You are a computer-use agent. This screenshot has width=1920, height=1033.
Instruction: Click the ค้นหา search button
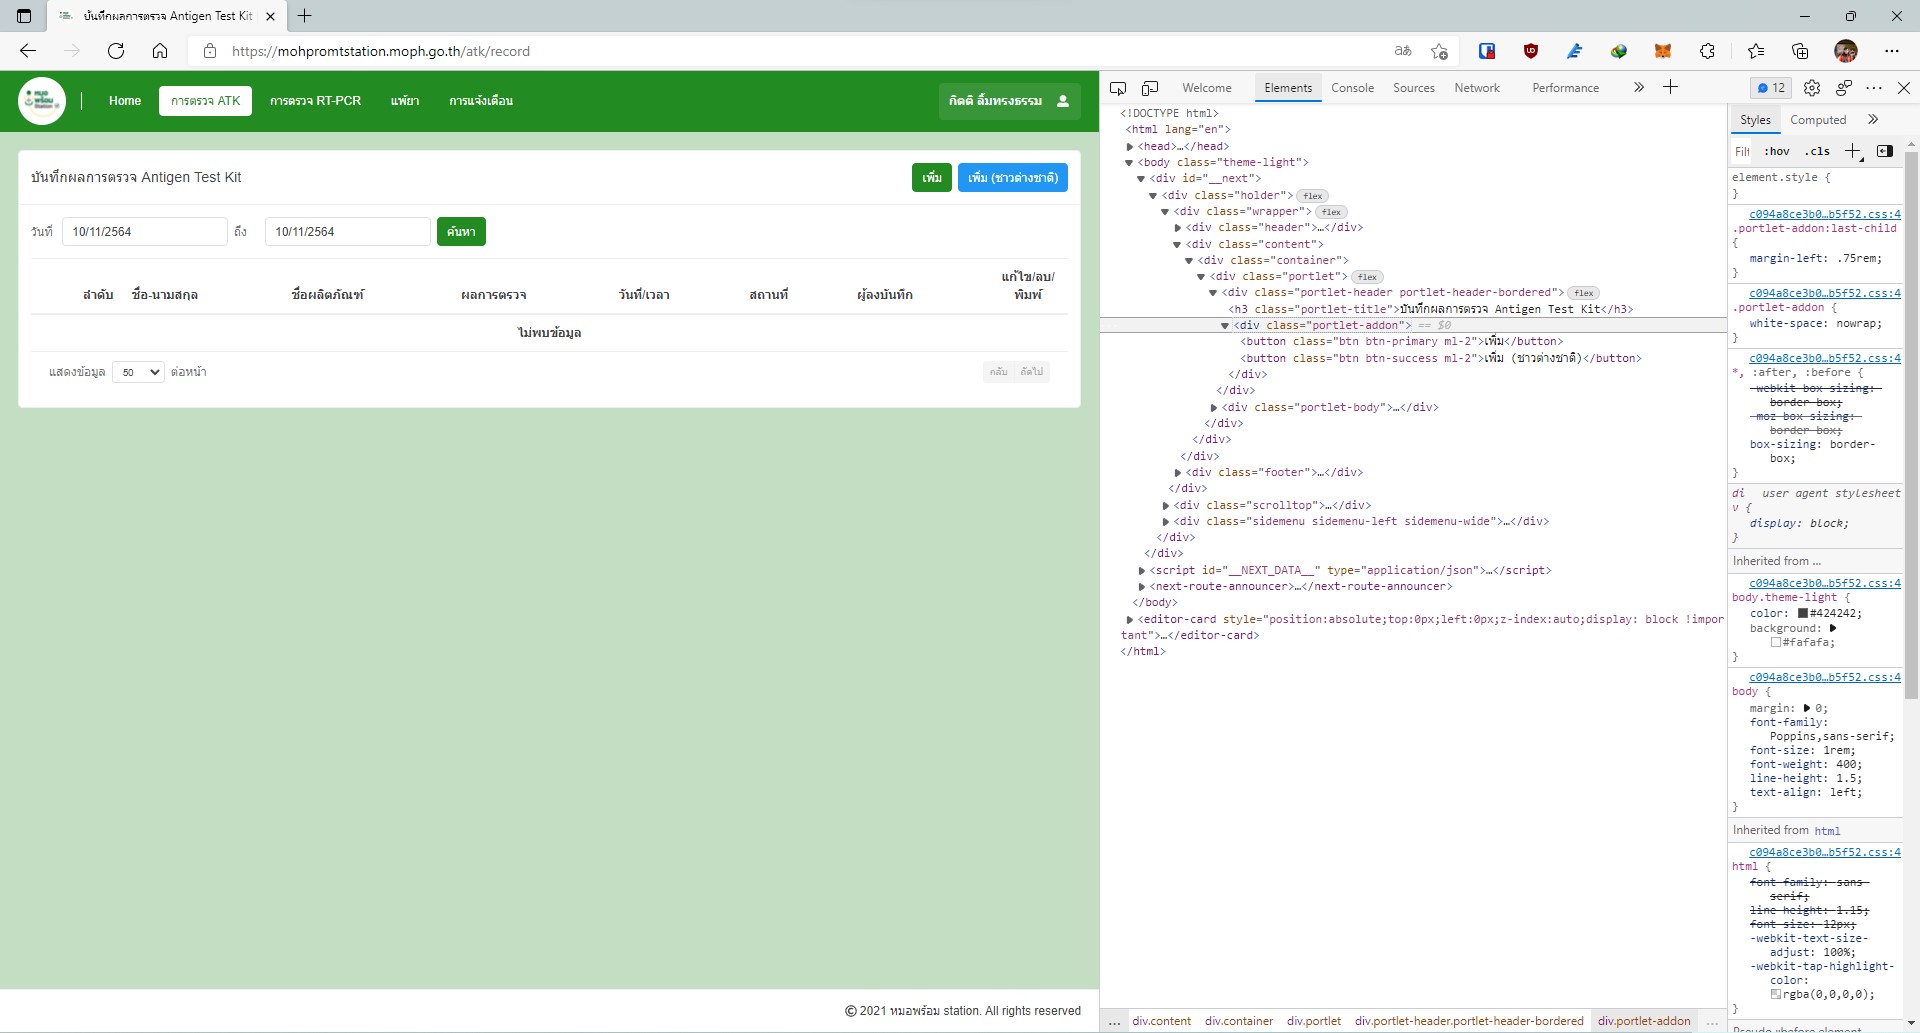[461, 232]
